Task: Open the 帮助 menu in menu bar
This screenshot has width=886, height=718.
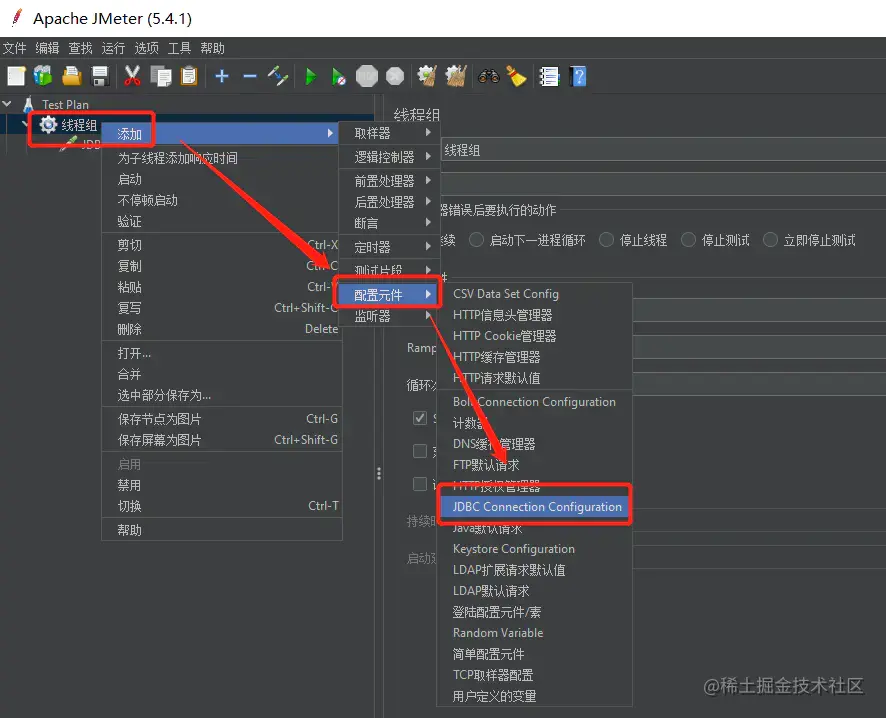Action: 212,48
